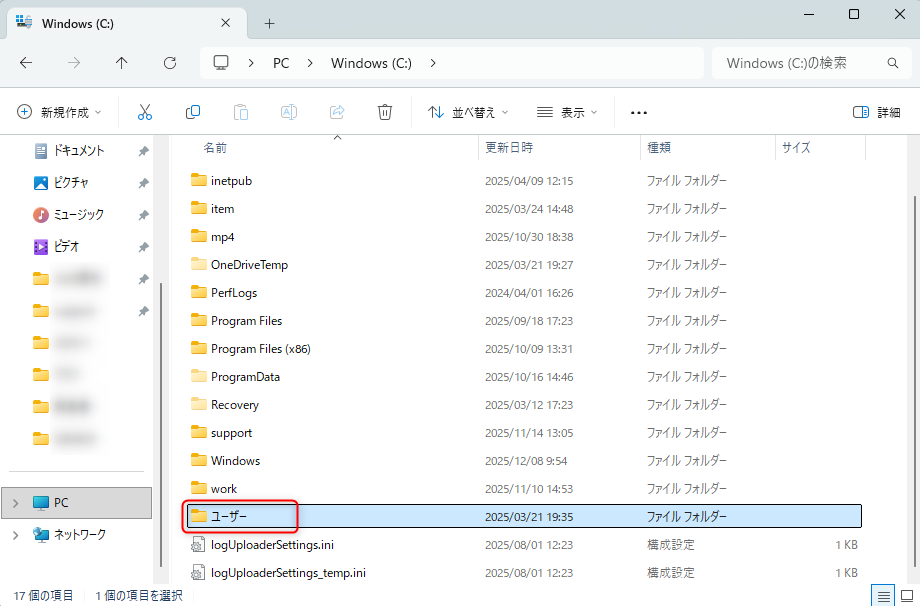Go up one folder level

coord(122,63)
